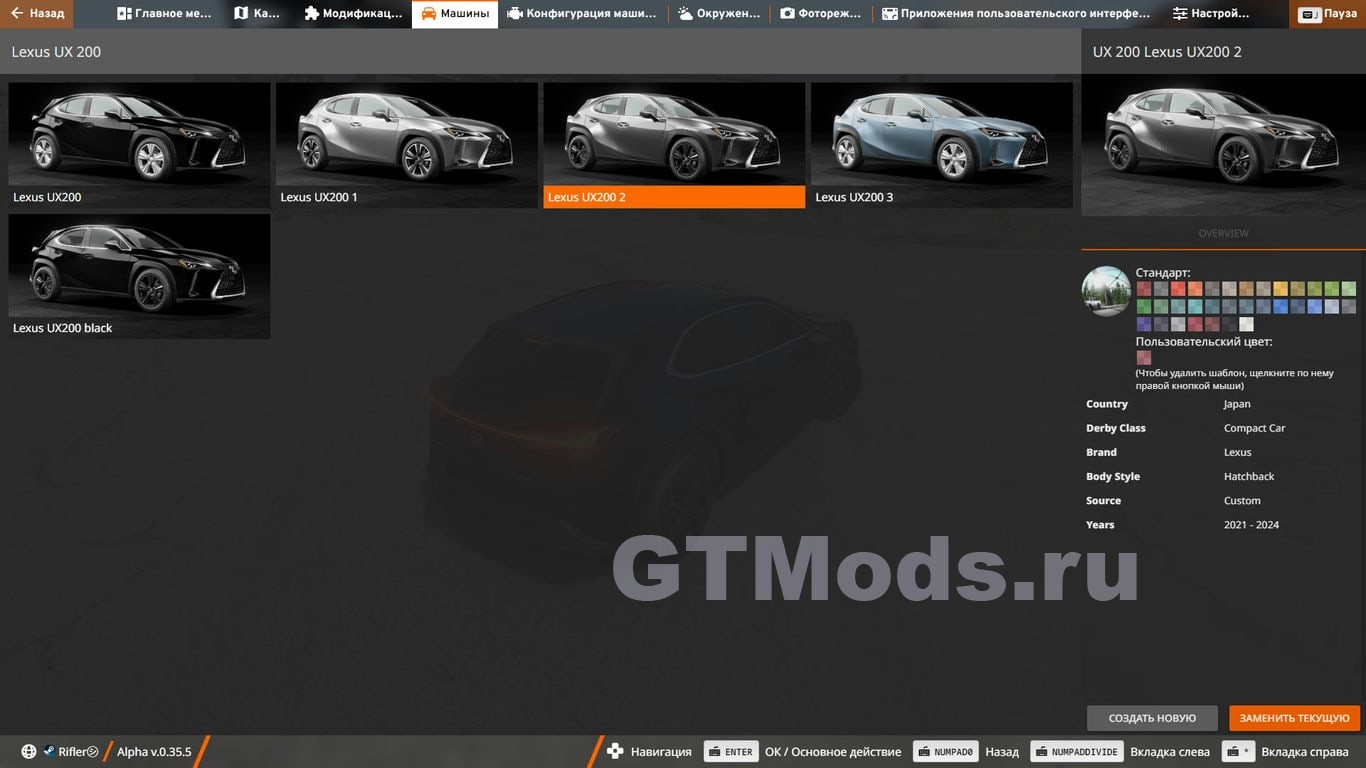Open the Настройки settings tab
Viewport: 1366px width, 768px height.
(1211, 14)
